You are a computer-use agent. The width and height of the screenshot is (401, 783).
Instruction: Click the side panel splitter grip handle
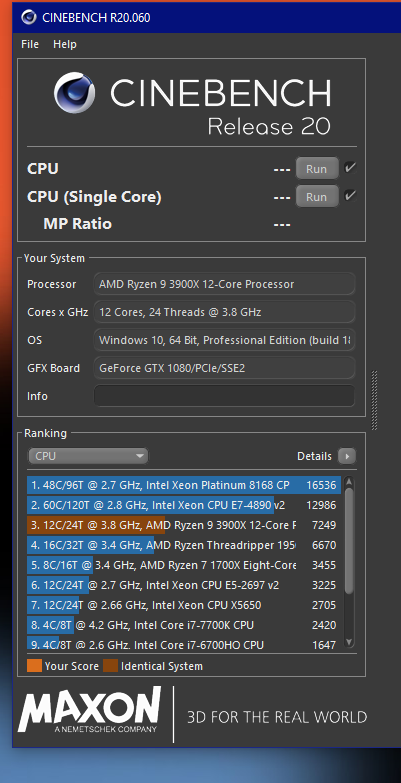pos(375,399)
